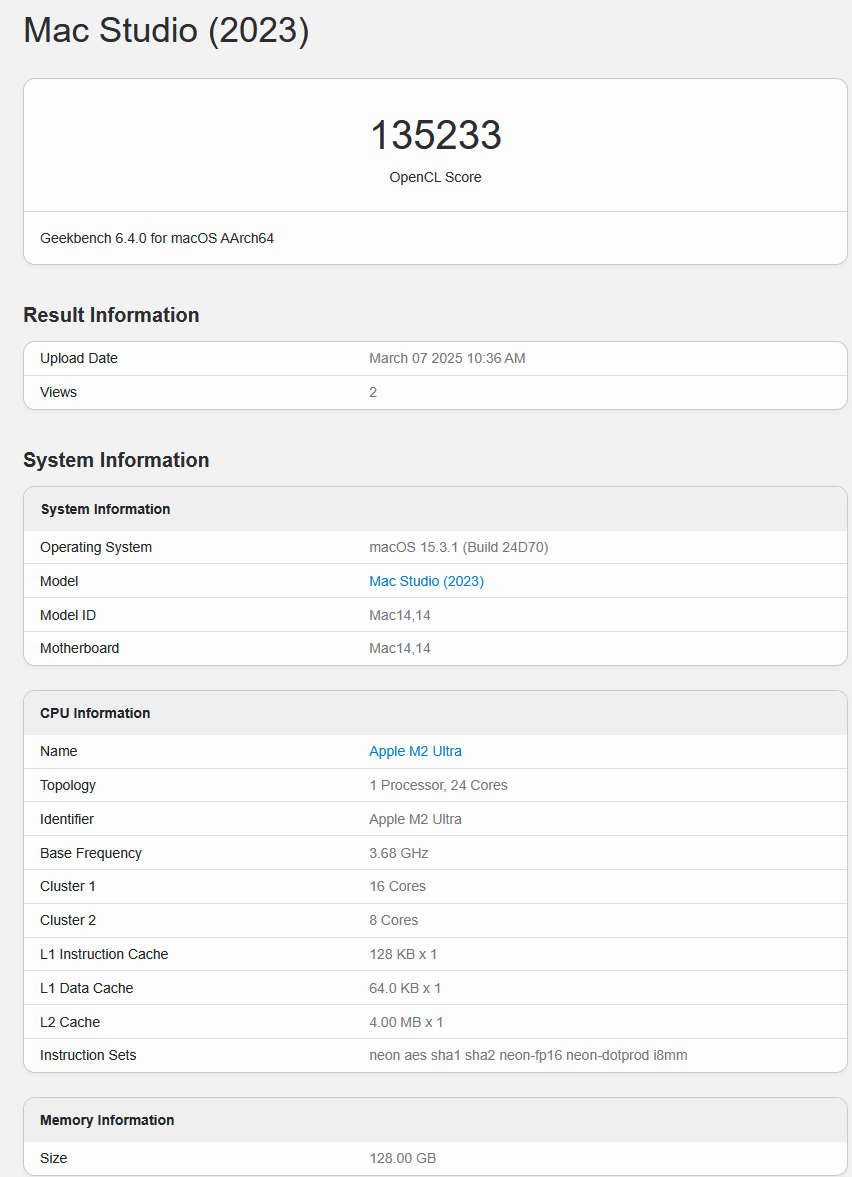Click the Upload Date value
852x1177 pixels.
(447, 358)
